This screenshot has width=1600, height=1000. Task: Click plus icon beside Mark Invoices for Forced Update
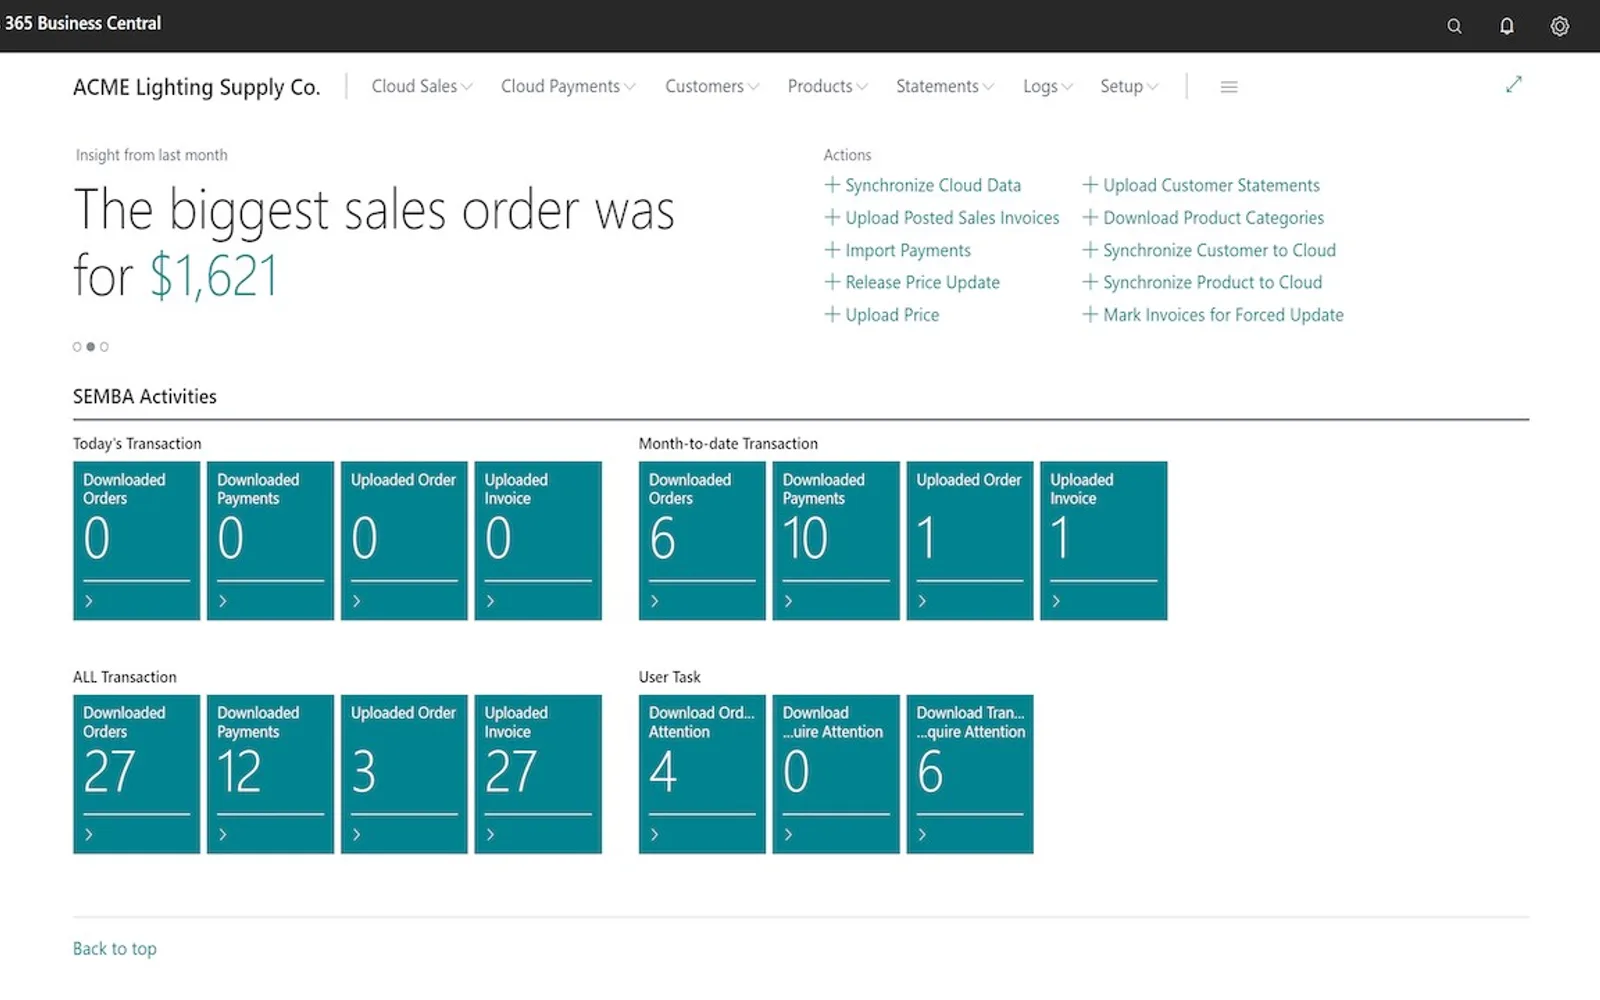pyautogui.click(x=1090, y=314)
